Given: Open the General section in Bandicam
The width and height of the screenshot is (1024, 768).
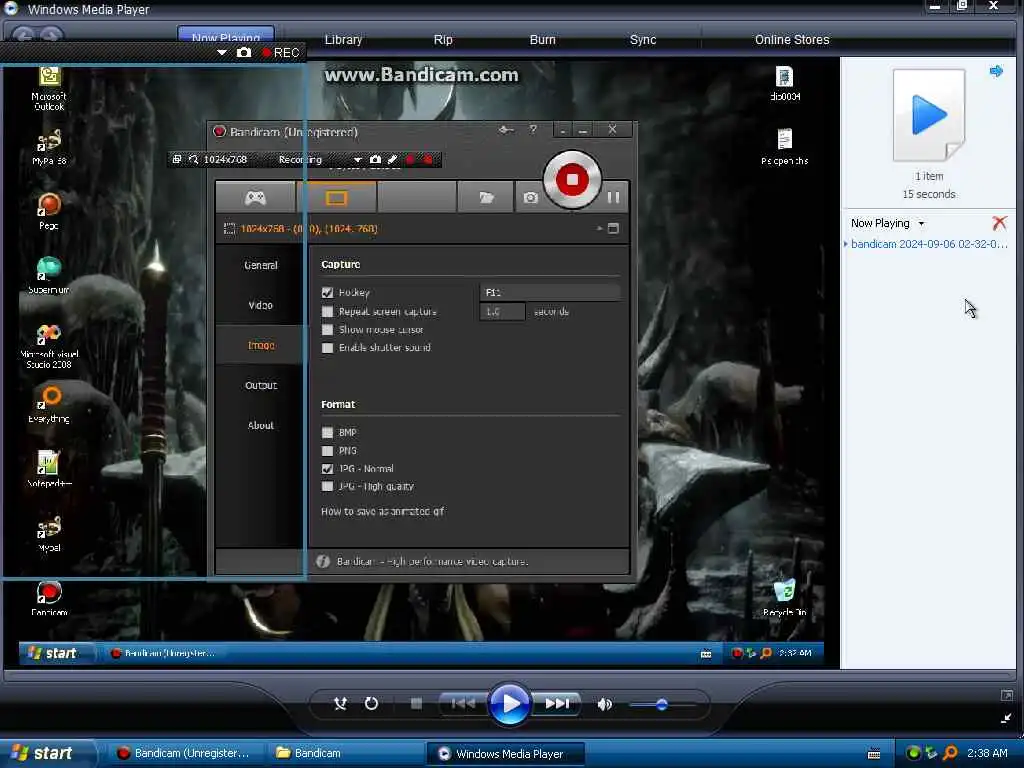Looking at the screenshot, I should 261,265.
